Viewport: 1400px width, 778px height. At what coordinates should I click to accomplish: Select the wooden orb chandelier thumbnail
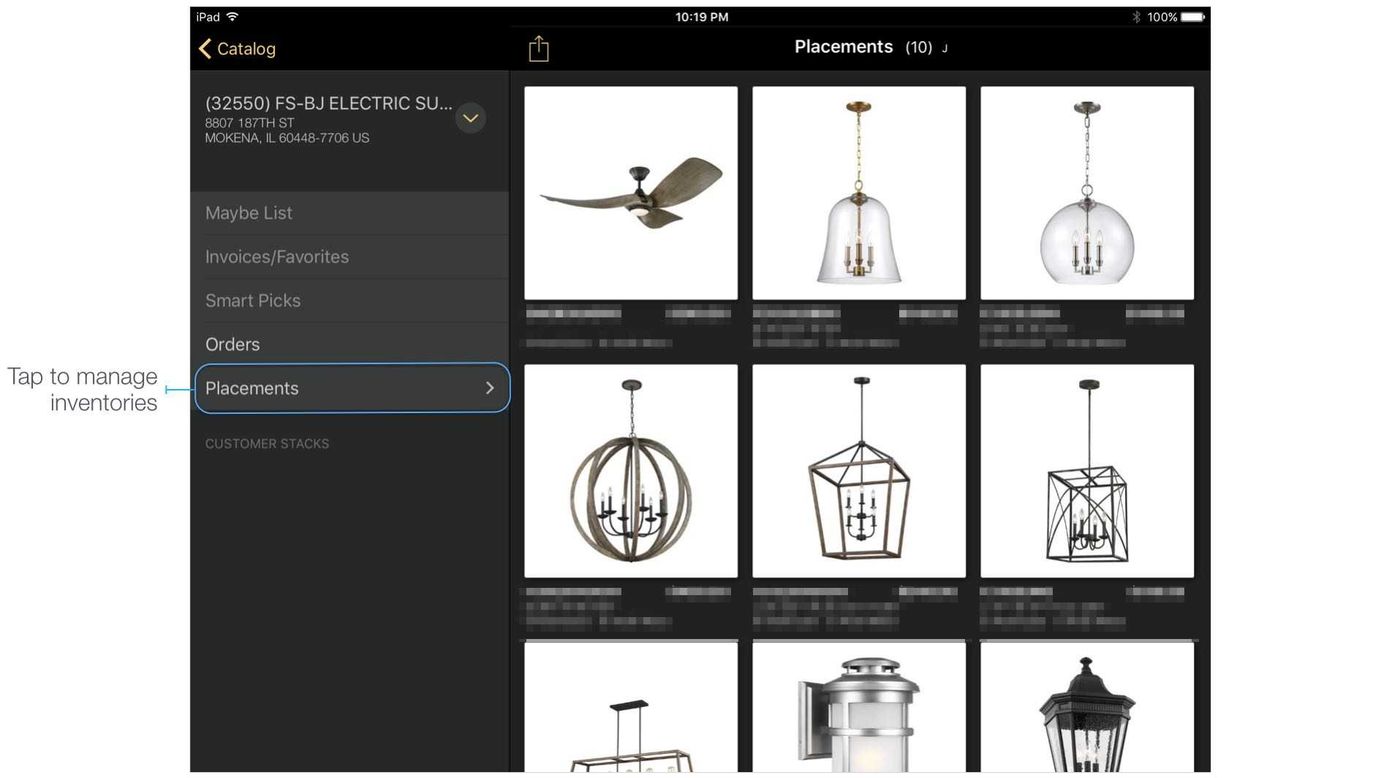click(x=631, y=471)
